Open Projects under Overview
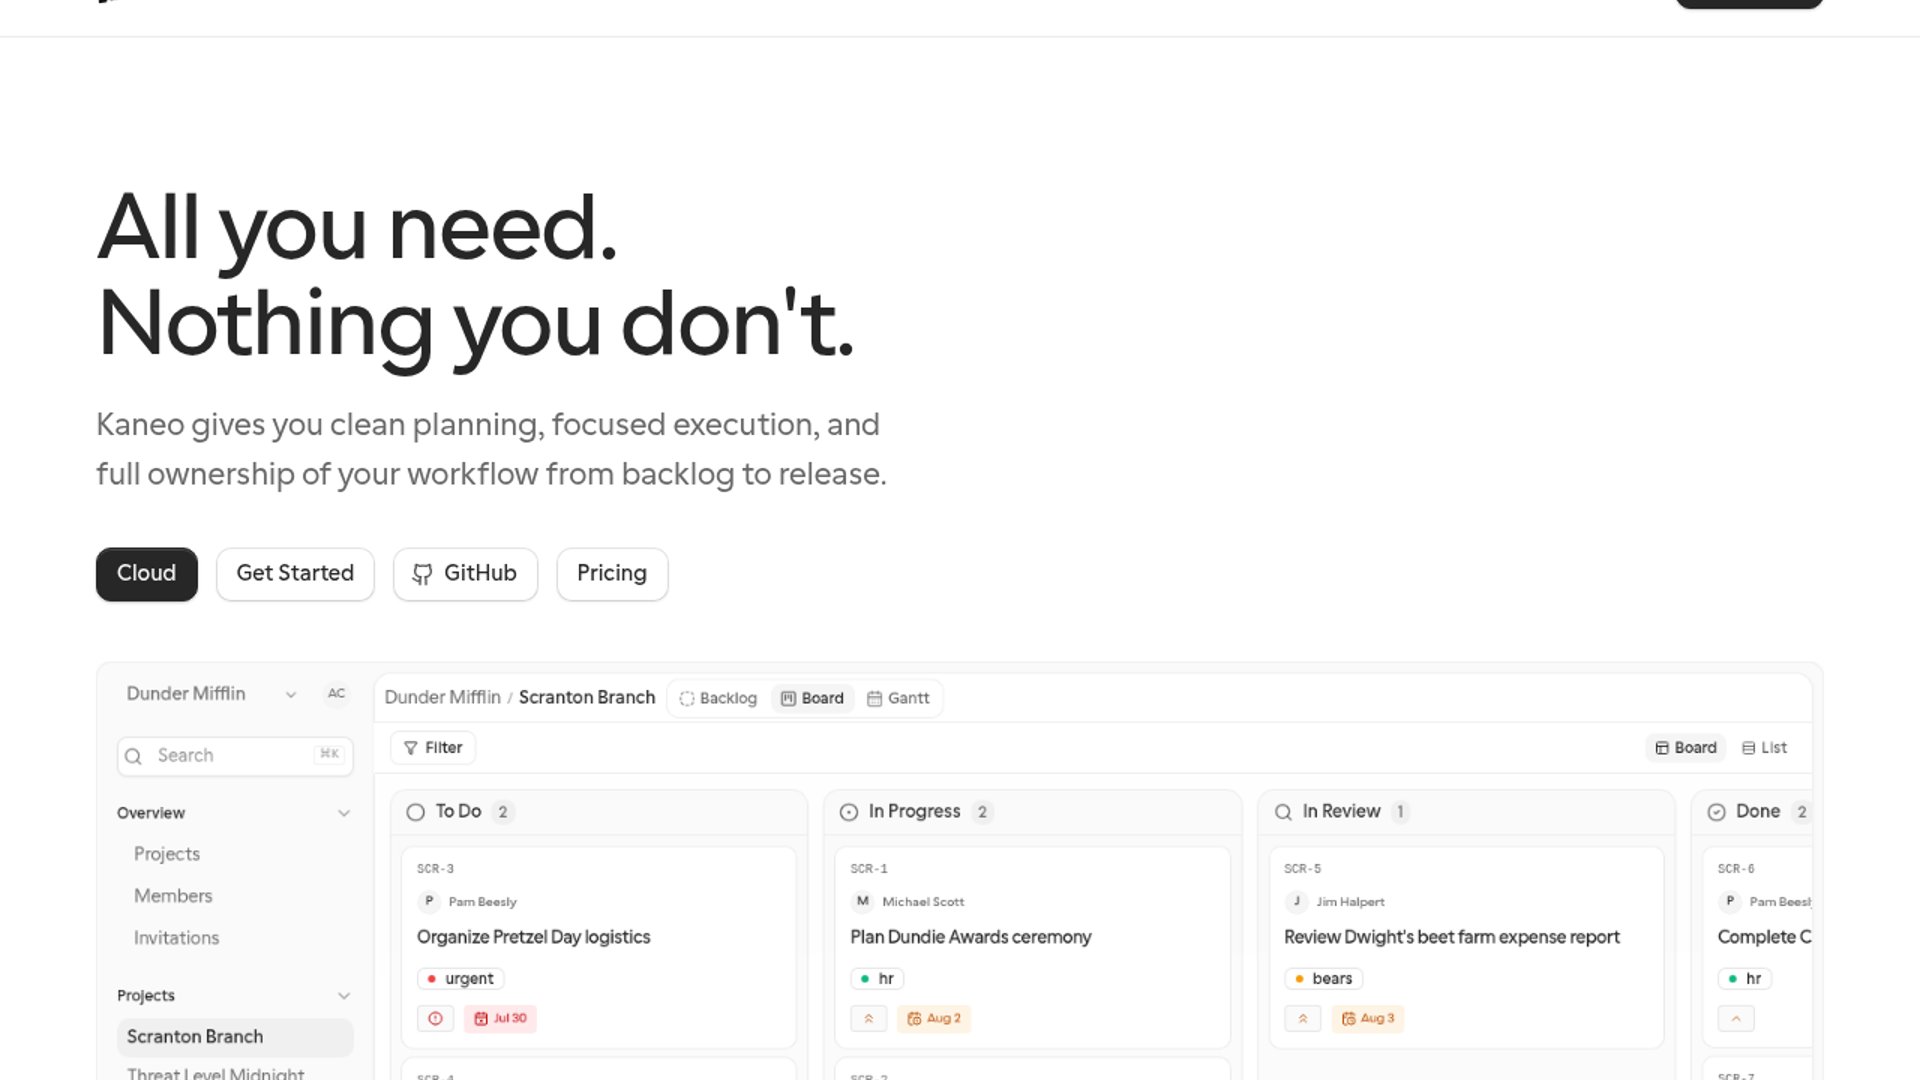 tap(167, 854)
